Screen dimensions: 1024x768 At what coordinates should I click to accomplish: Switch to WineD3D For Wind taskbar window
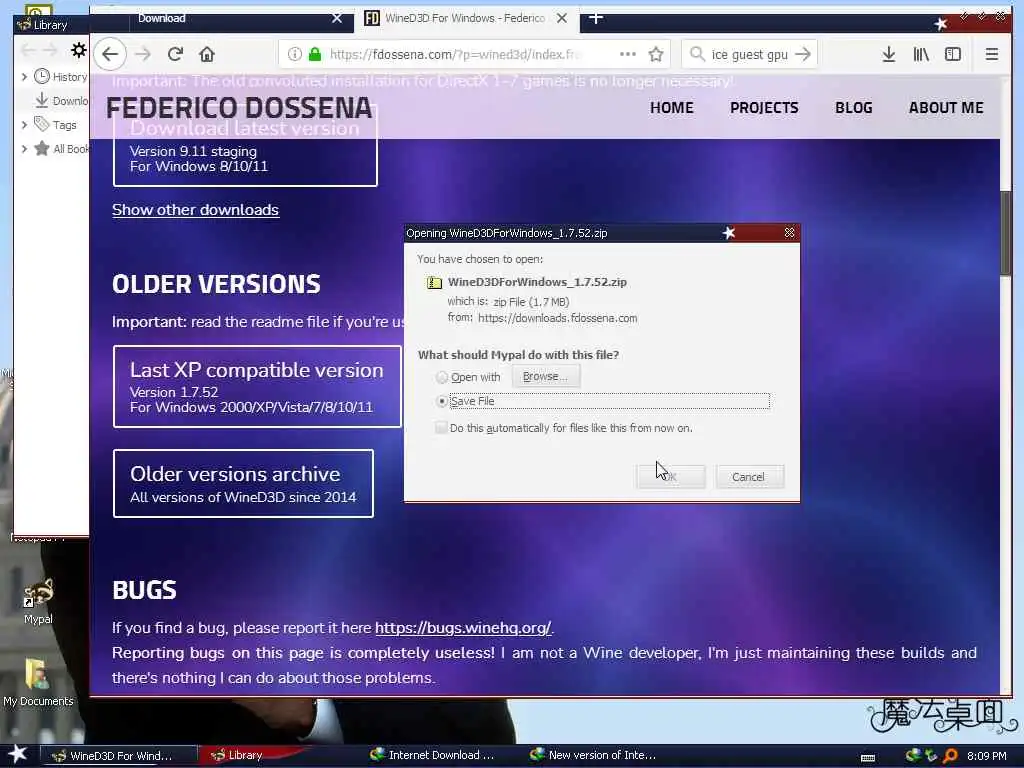119,756
